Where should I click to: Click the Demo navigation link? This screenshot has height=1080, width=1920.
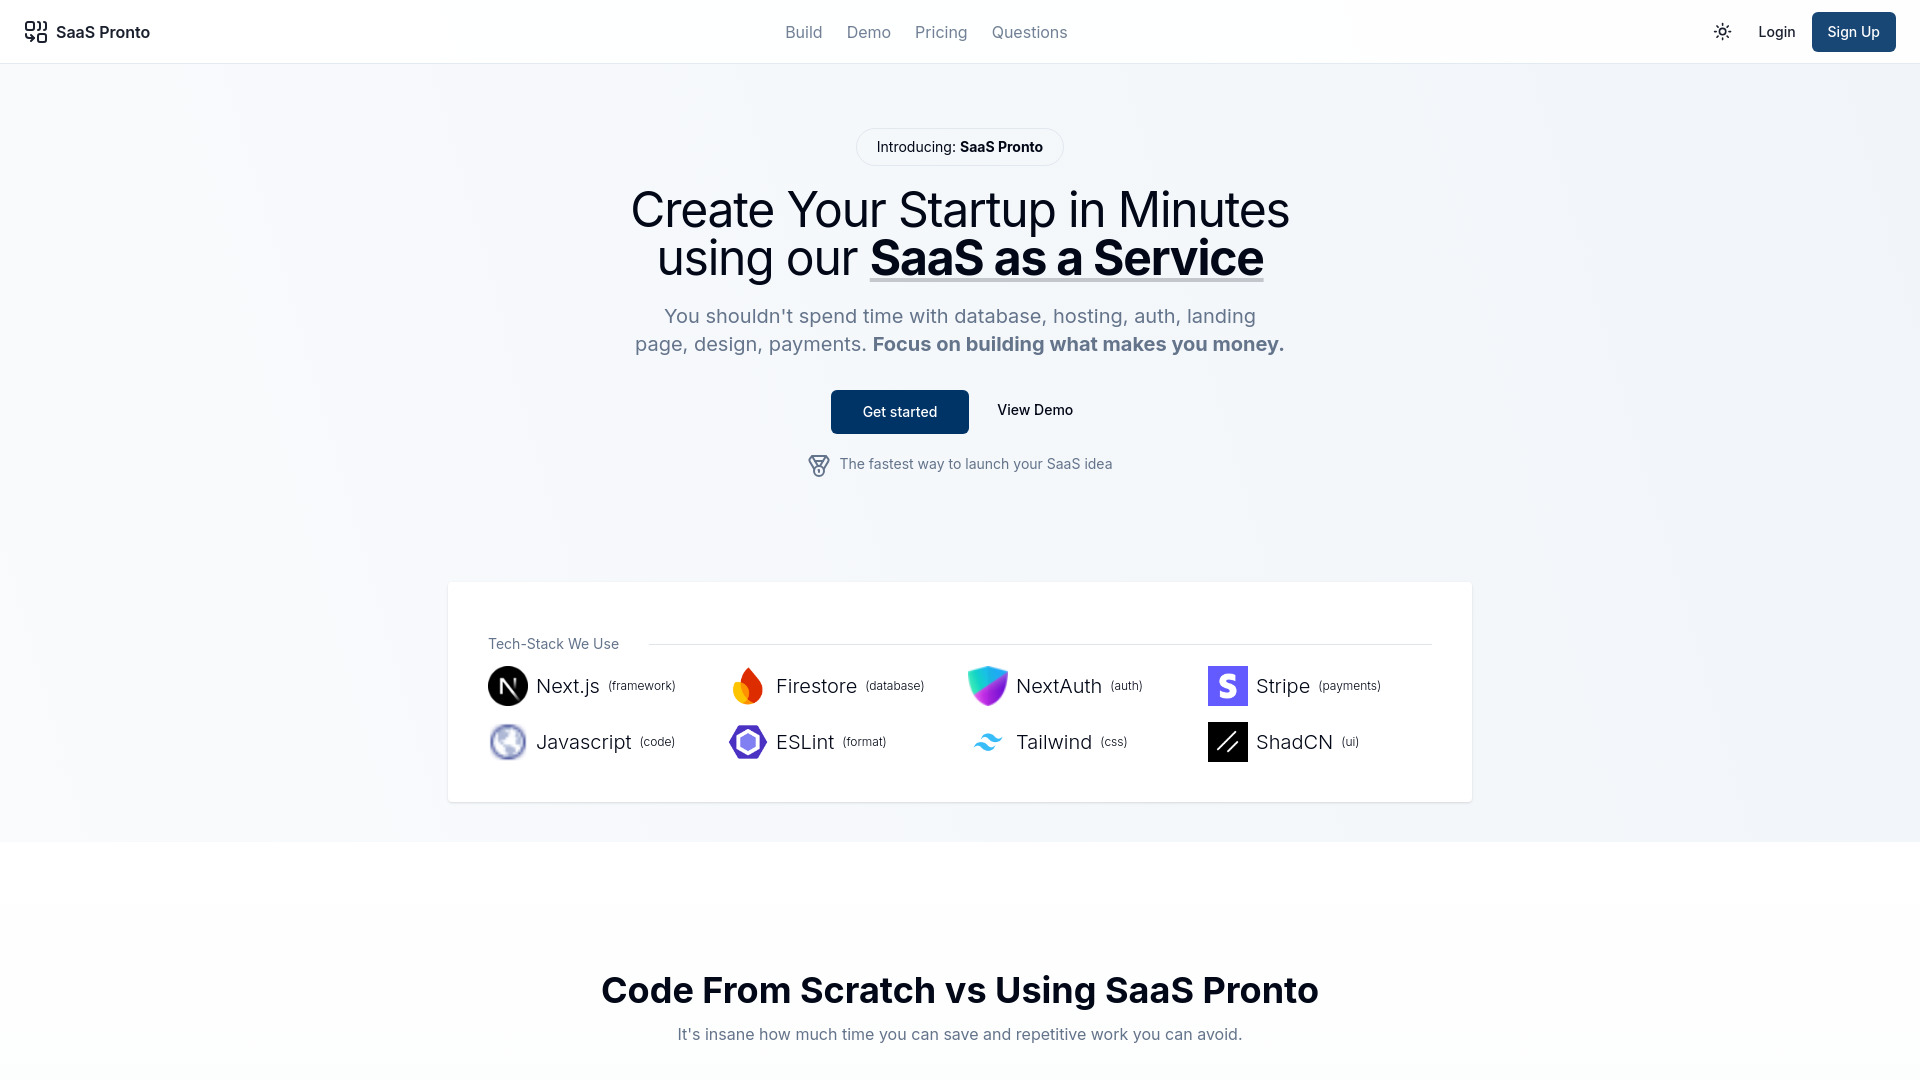tap(868, 32)
